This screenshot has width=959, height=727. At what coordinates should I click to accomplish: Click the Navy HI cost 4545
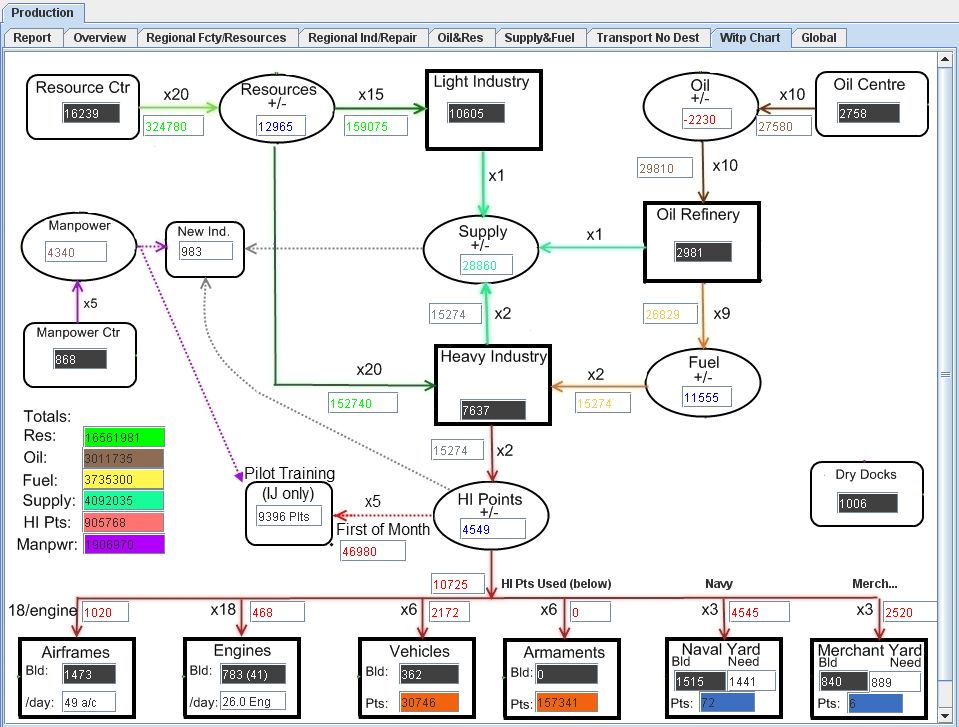coord(759,612)
